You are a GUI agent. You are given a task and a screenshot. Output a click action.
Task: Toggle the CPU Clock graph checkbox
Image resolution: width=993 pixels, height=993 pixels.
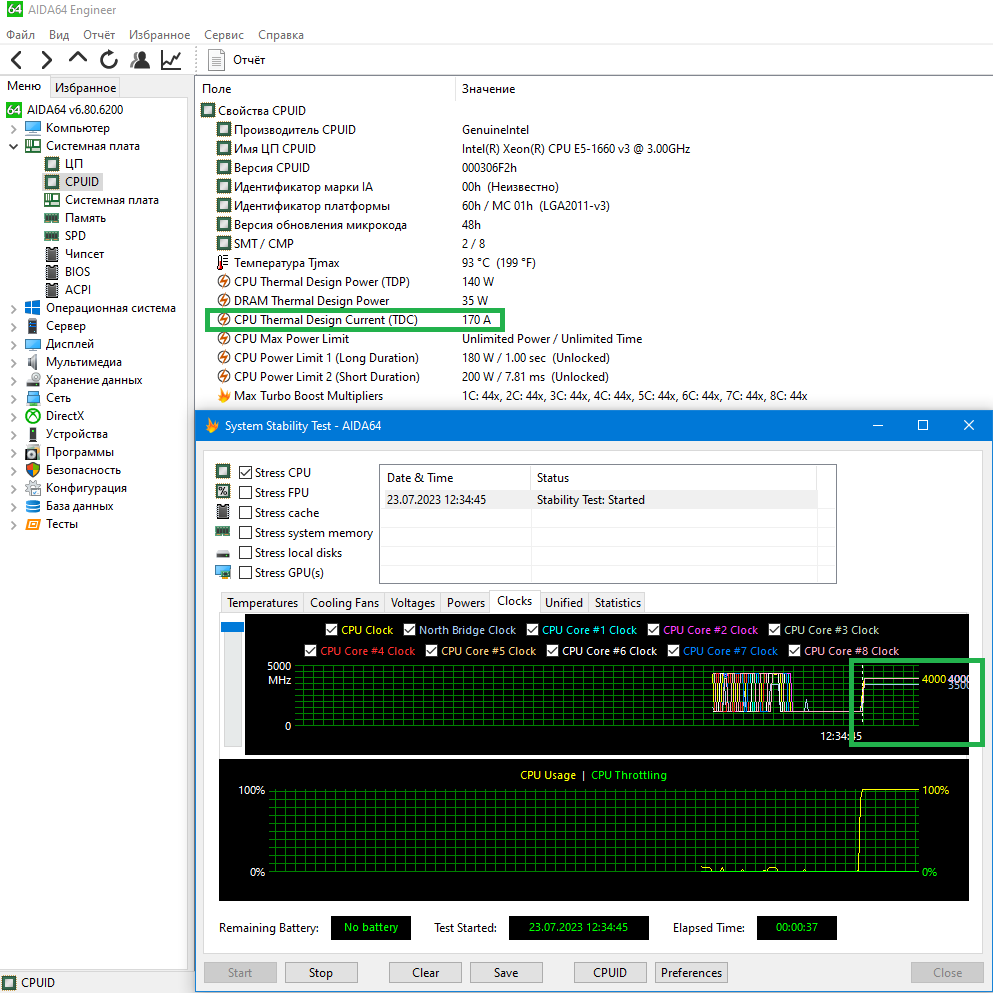[x=331, y=629]
